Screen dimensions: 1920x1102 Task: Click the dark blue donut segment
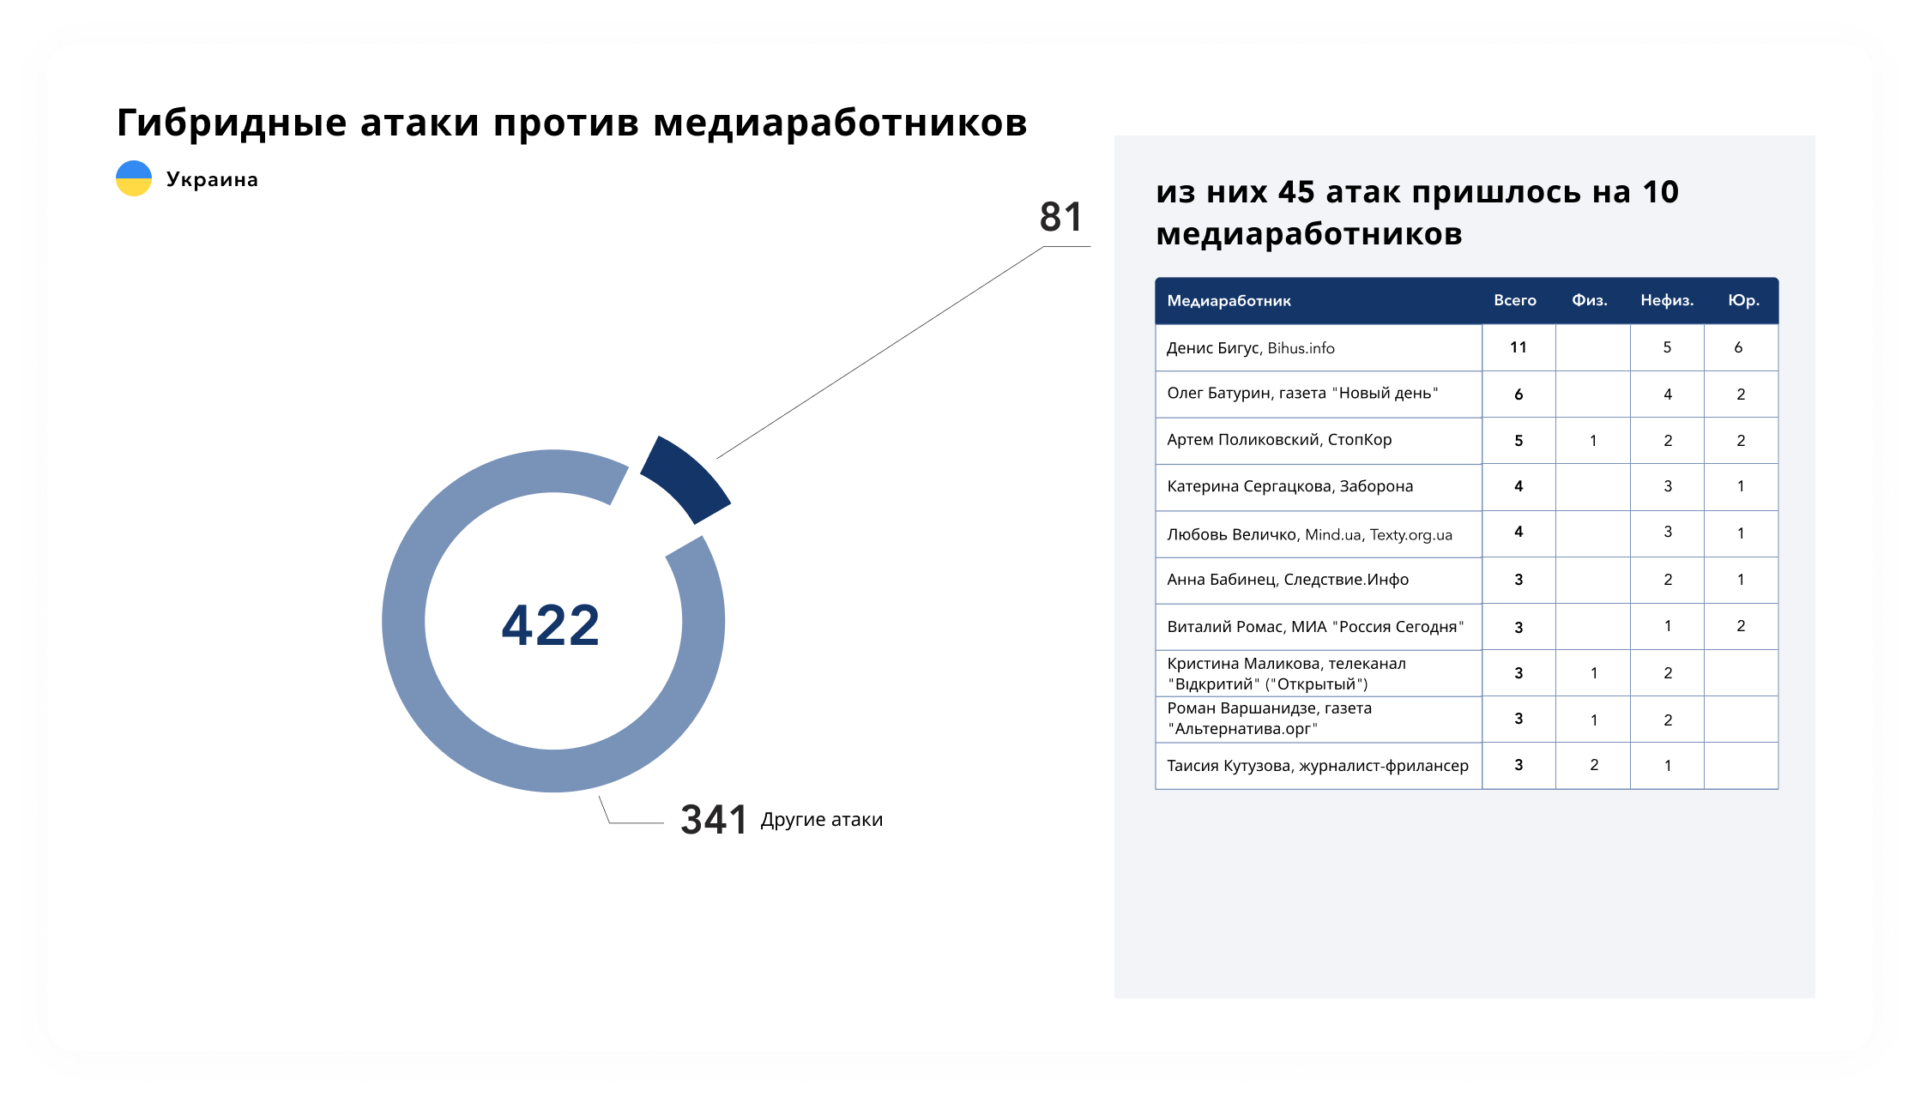[687, 479]
